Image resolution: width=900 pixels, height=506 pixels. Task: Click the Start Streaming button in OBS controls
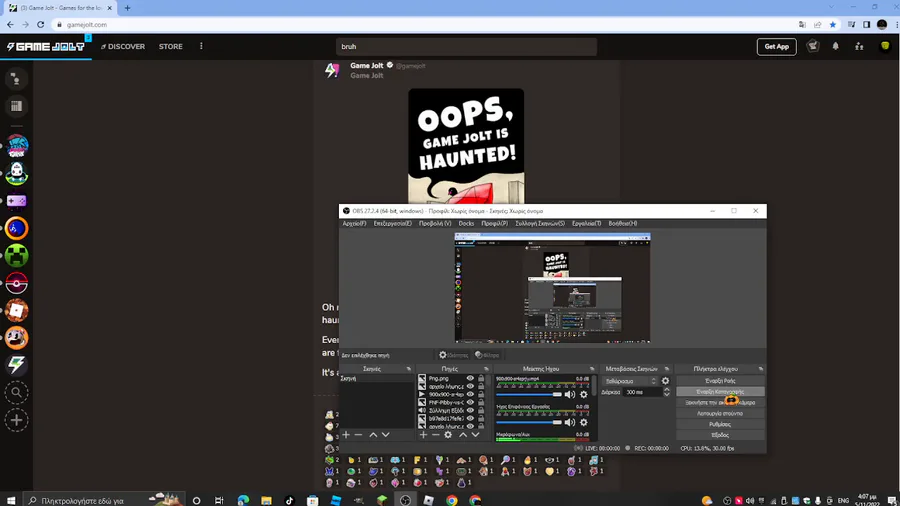click(x=720, y=381)
